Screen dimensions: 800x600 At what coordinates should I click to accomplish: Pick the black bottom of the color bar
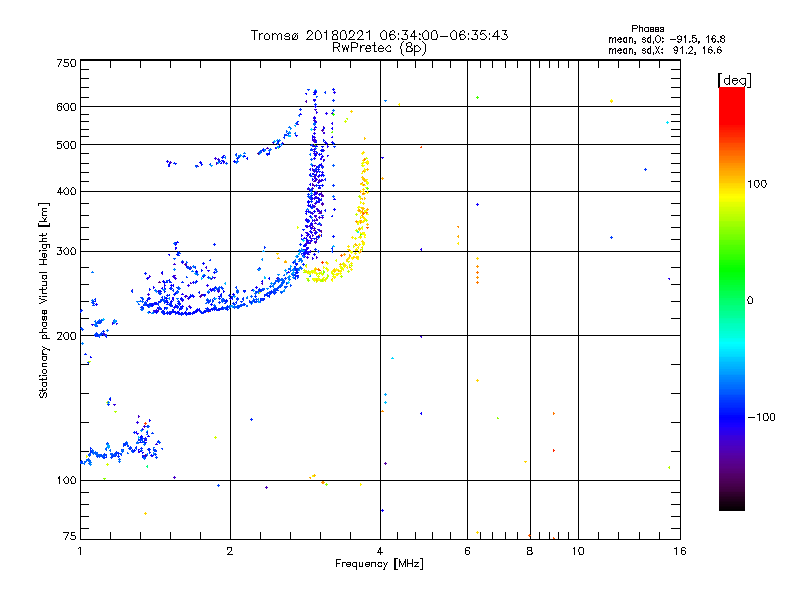click(x=732, y=503)
